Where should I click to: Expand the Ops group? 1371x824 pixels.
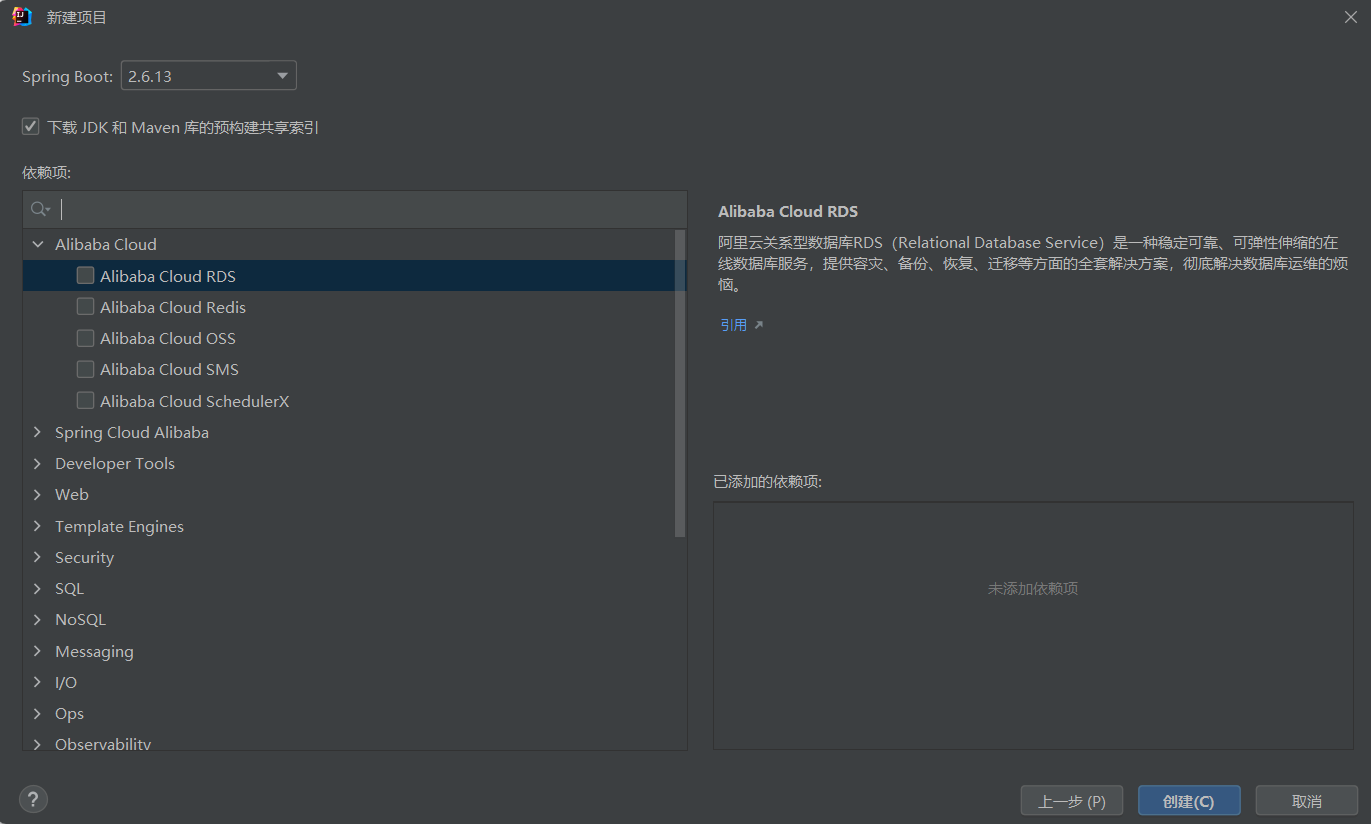pyautogui.click(x=38, y=713)
